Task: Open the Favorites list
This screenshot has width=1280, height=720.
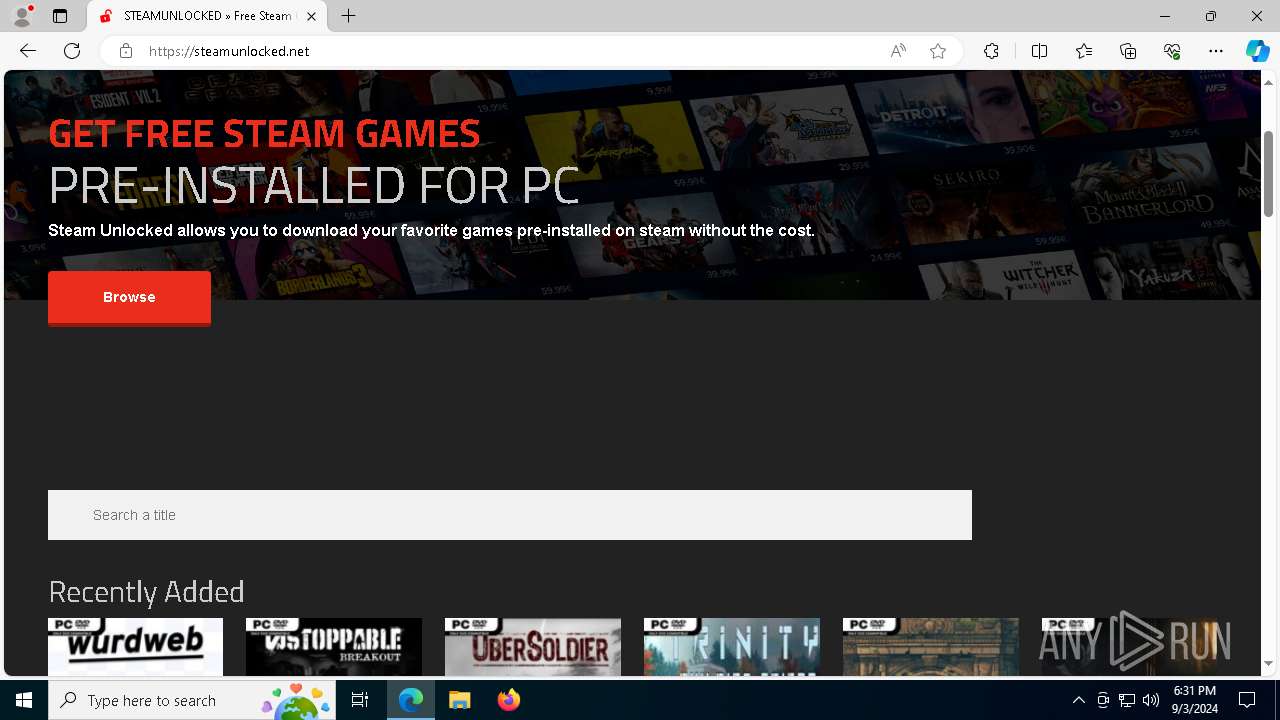Action: tap(1084, 51)
